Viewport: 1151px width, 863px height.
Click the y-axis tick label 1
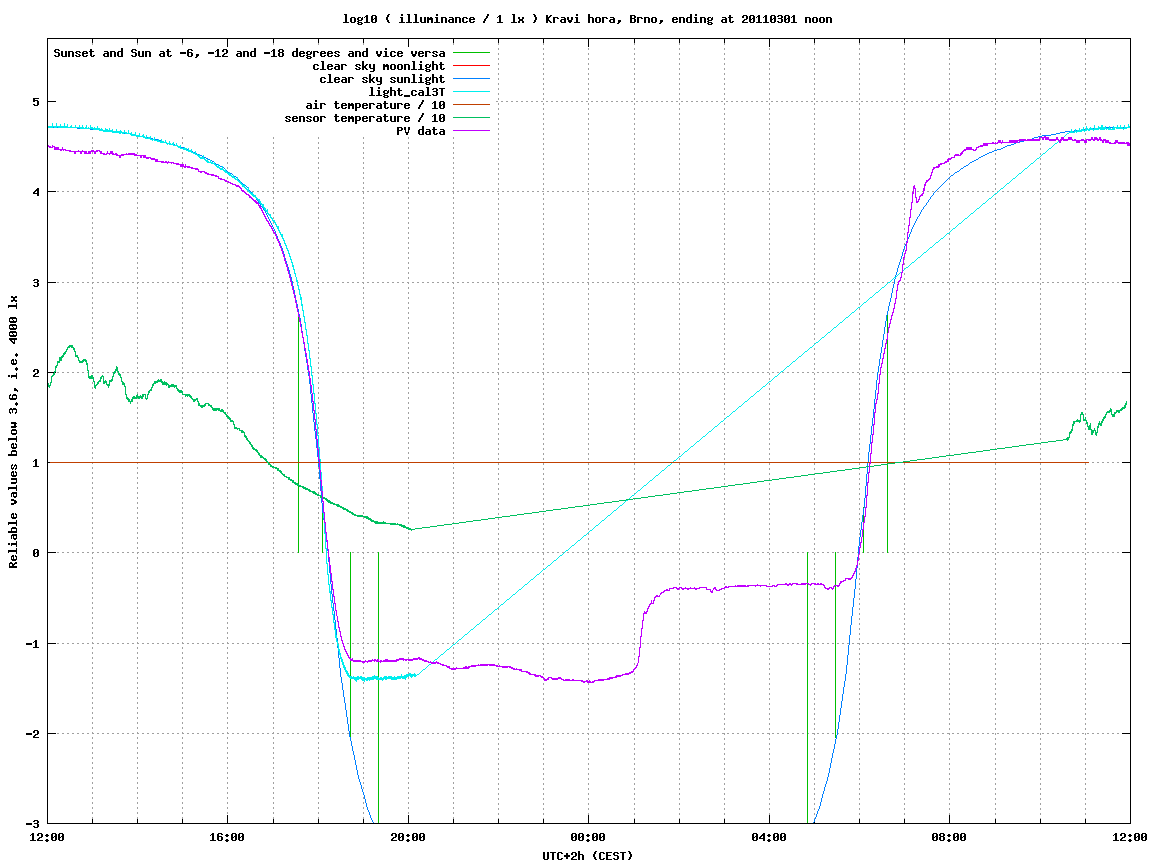(35, 463)
